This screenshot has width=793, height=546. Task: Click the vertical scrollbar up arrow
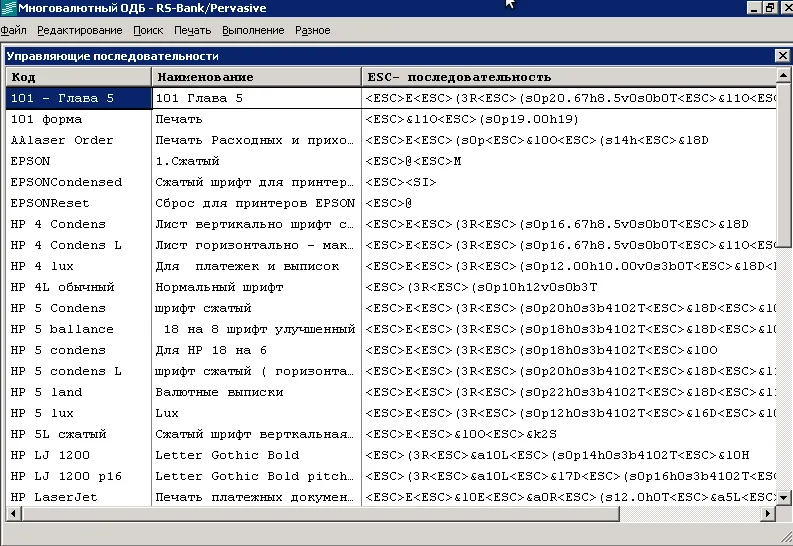tap(785, 76)
